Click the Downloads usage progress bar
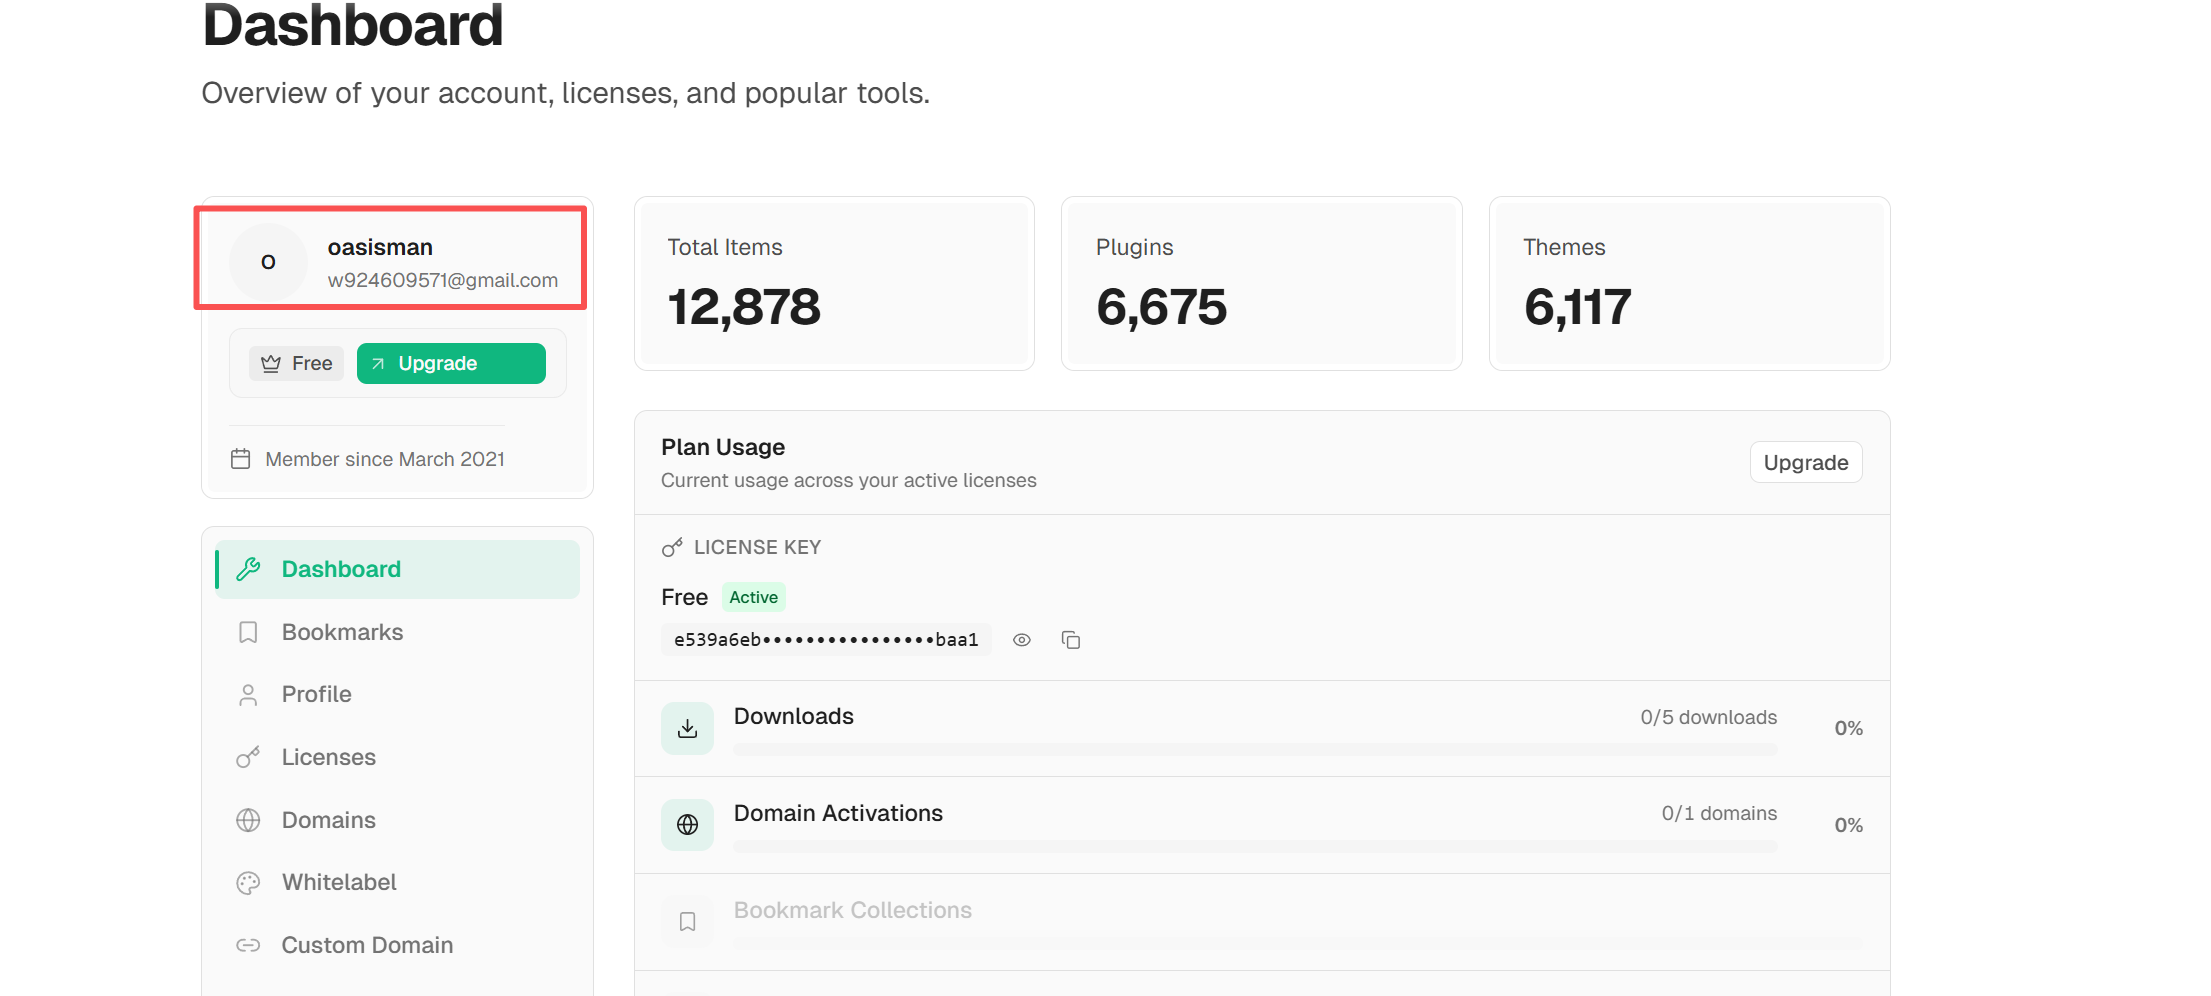Screen dimensions: 2211x996 (1254, 749)
